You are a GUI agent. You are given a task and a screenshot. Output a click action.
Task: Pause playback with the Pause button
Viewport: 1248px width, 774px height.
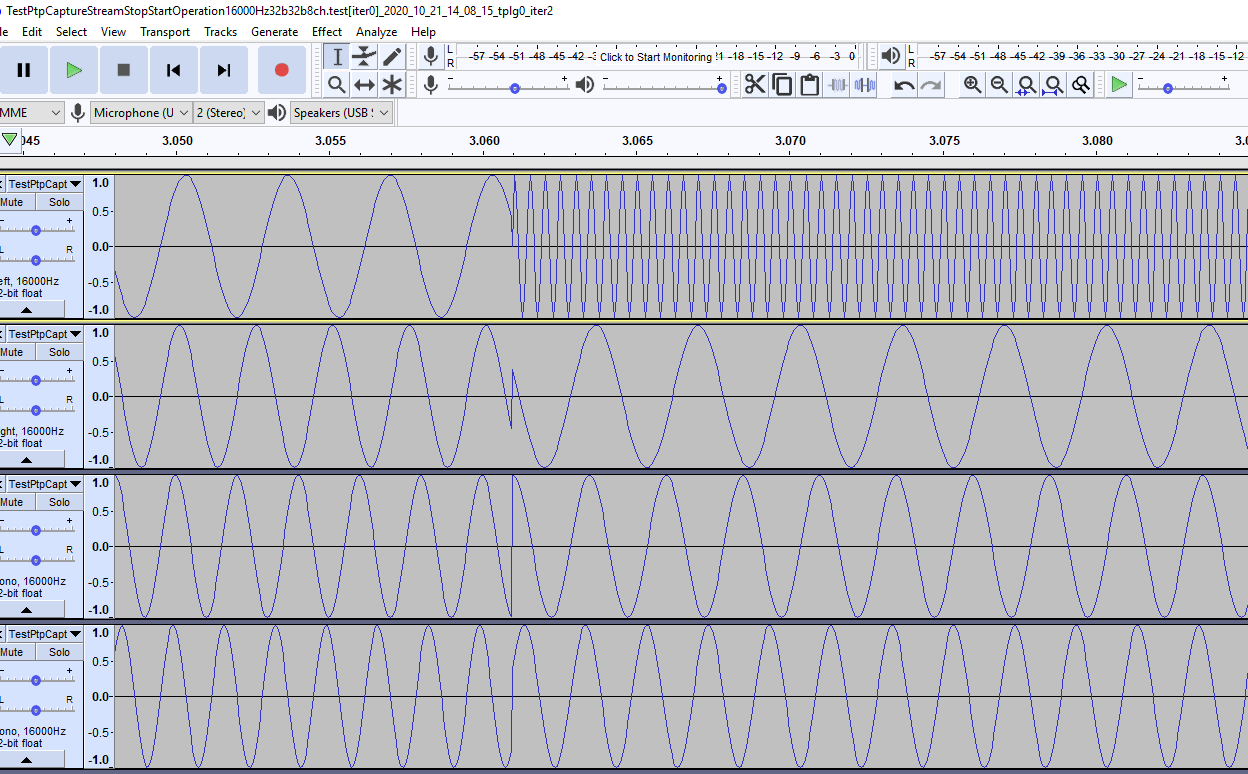[x=24, y=70]
